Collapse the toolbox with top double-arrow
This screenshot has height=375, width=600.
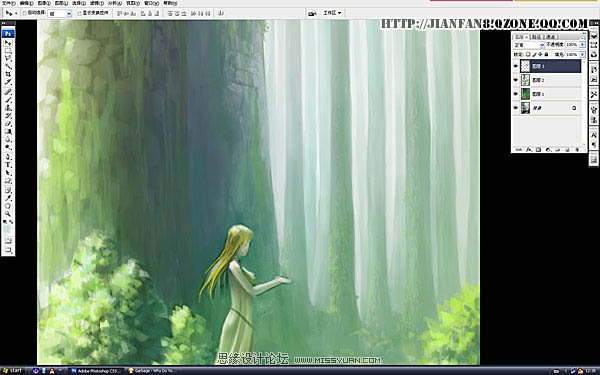click(x=4, y=23)
